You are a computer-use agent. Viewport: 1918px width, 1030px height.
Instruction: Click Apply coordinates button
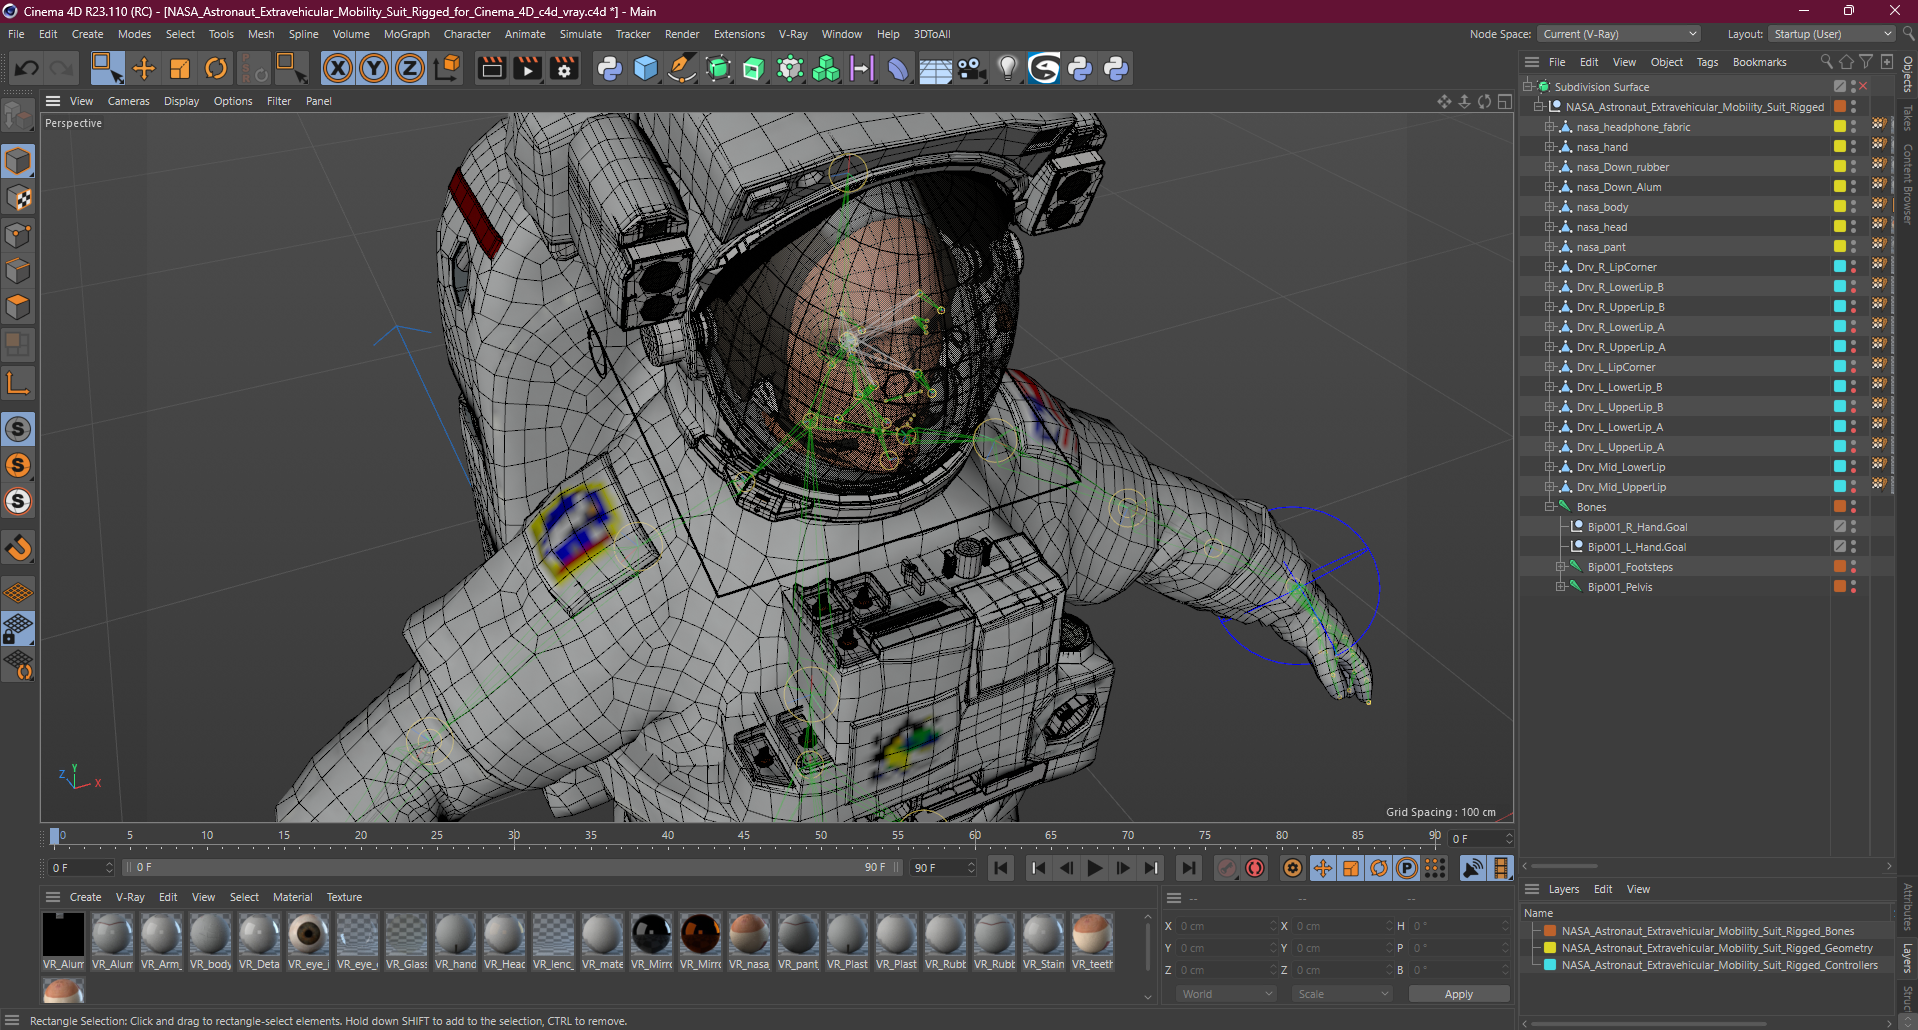pos(1459,994)
